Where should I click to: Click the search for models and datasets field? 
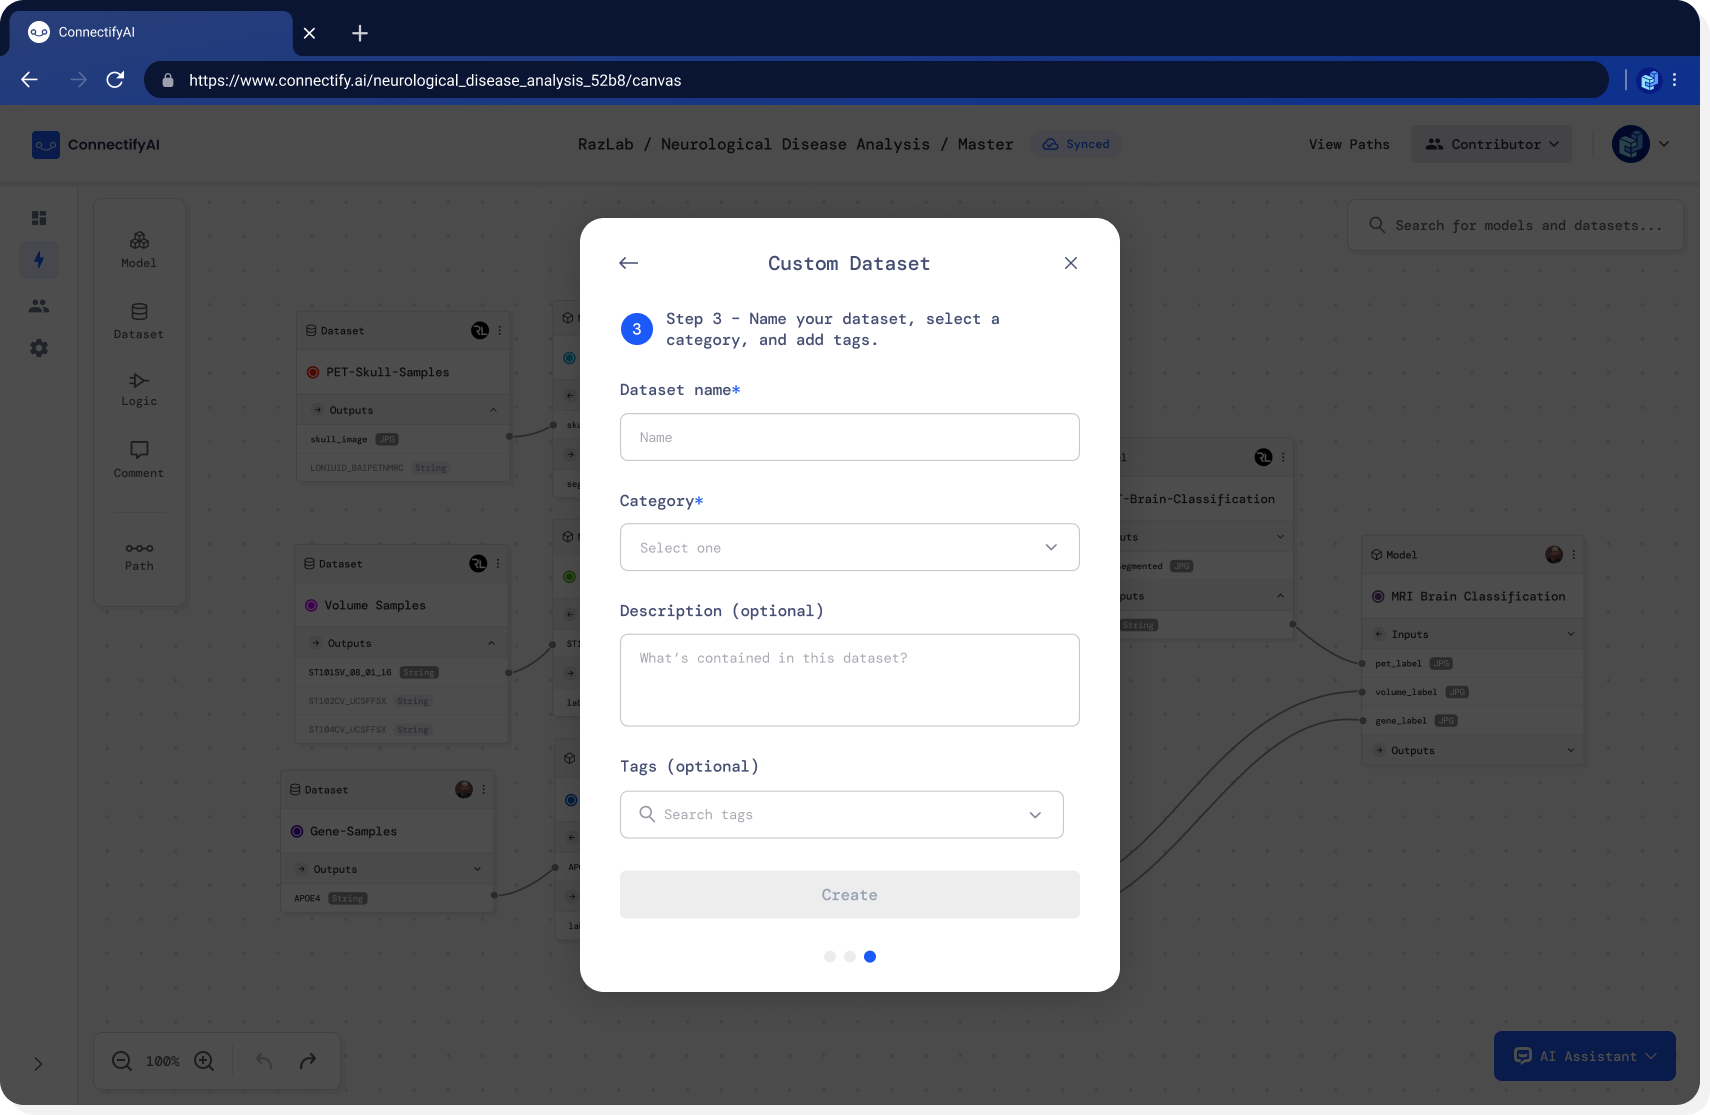(x=1515, y=225)
